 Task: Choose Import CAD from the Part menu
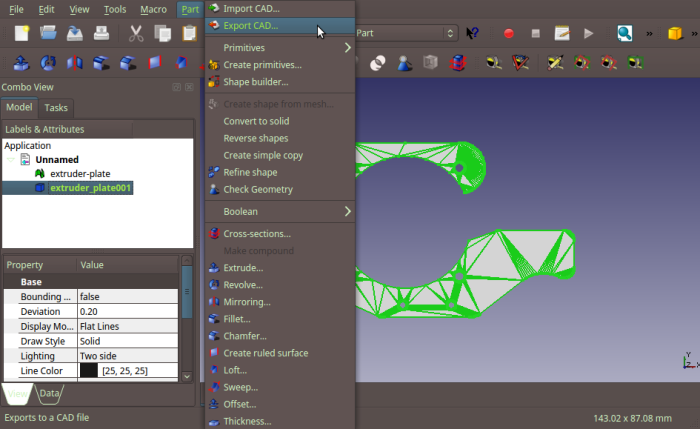click(280, 8)
